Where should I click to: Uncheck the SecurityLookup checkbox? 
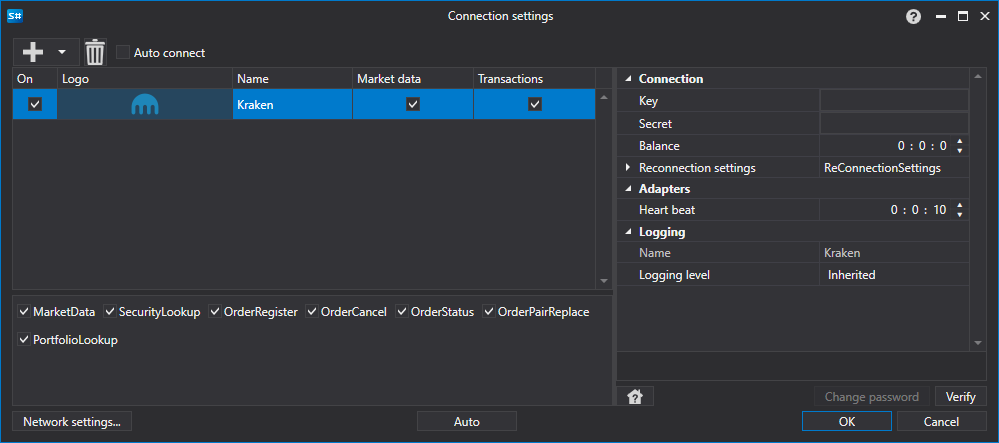(110, 312)
